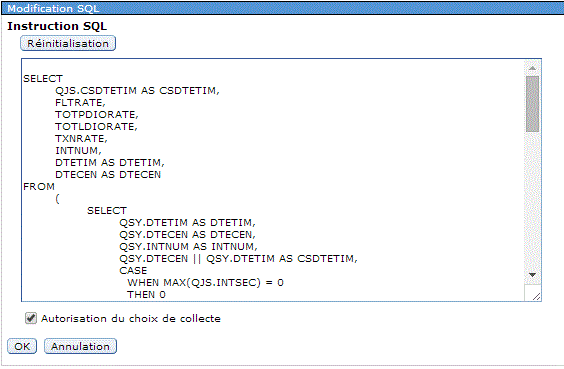Click the Modification SQL title bar
Viewport: 564px width, 369px height.
(x=282, y=8)
